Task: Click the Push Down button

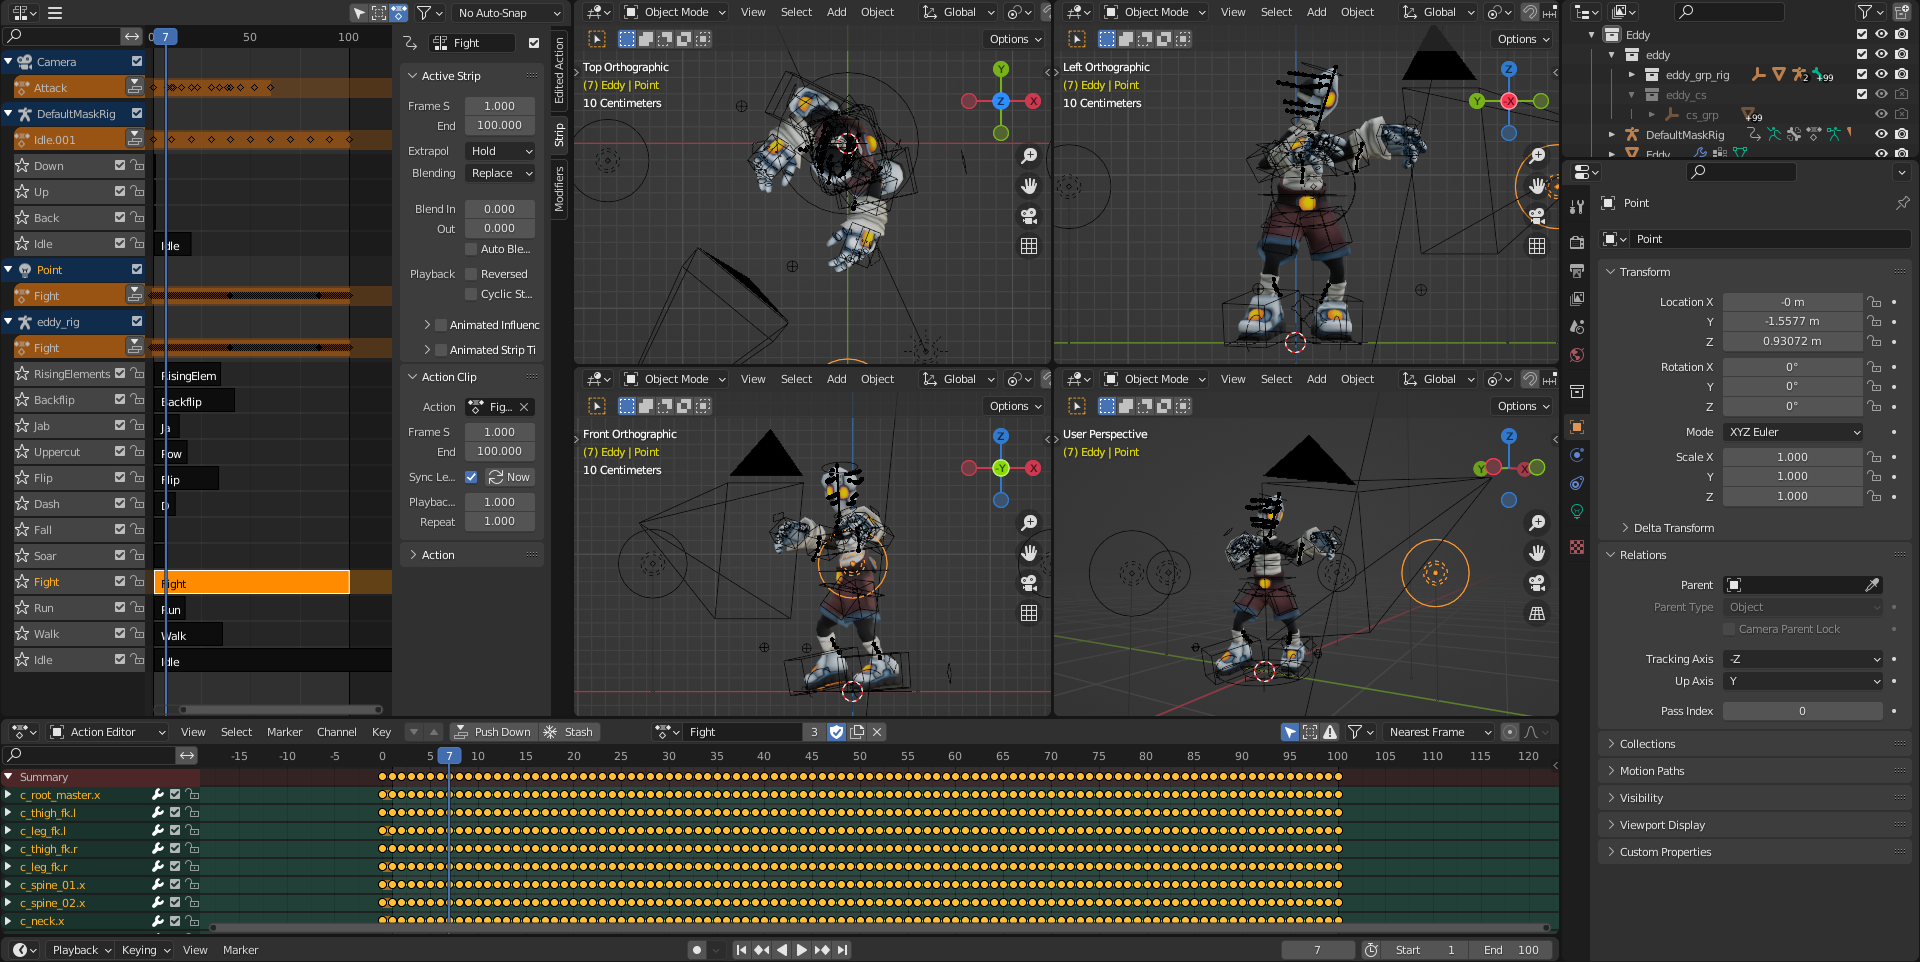Action: coord(492,732)
